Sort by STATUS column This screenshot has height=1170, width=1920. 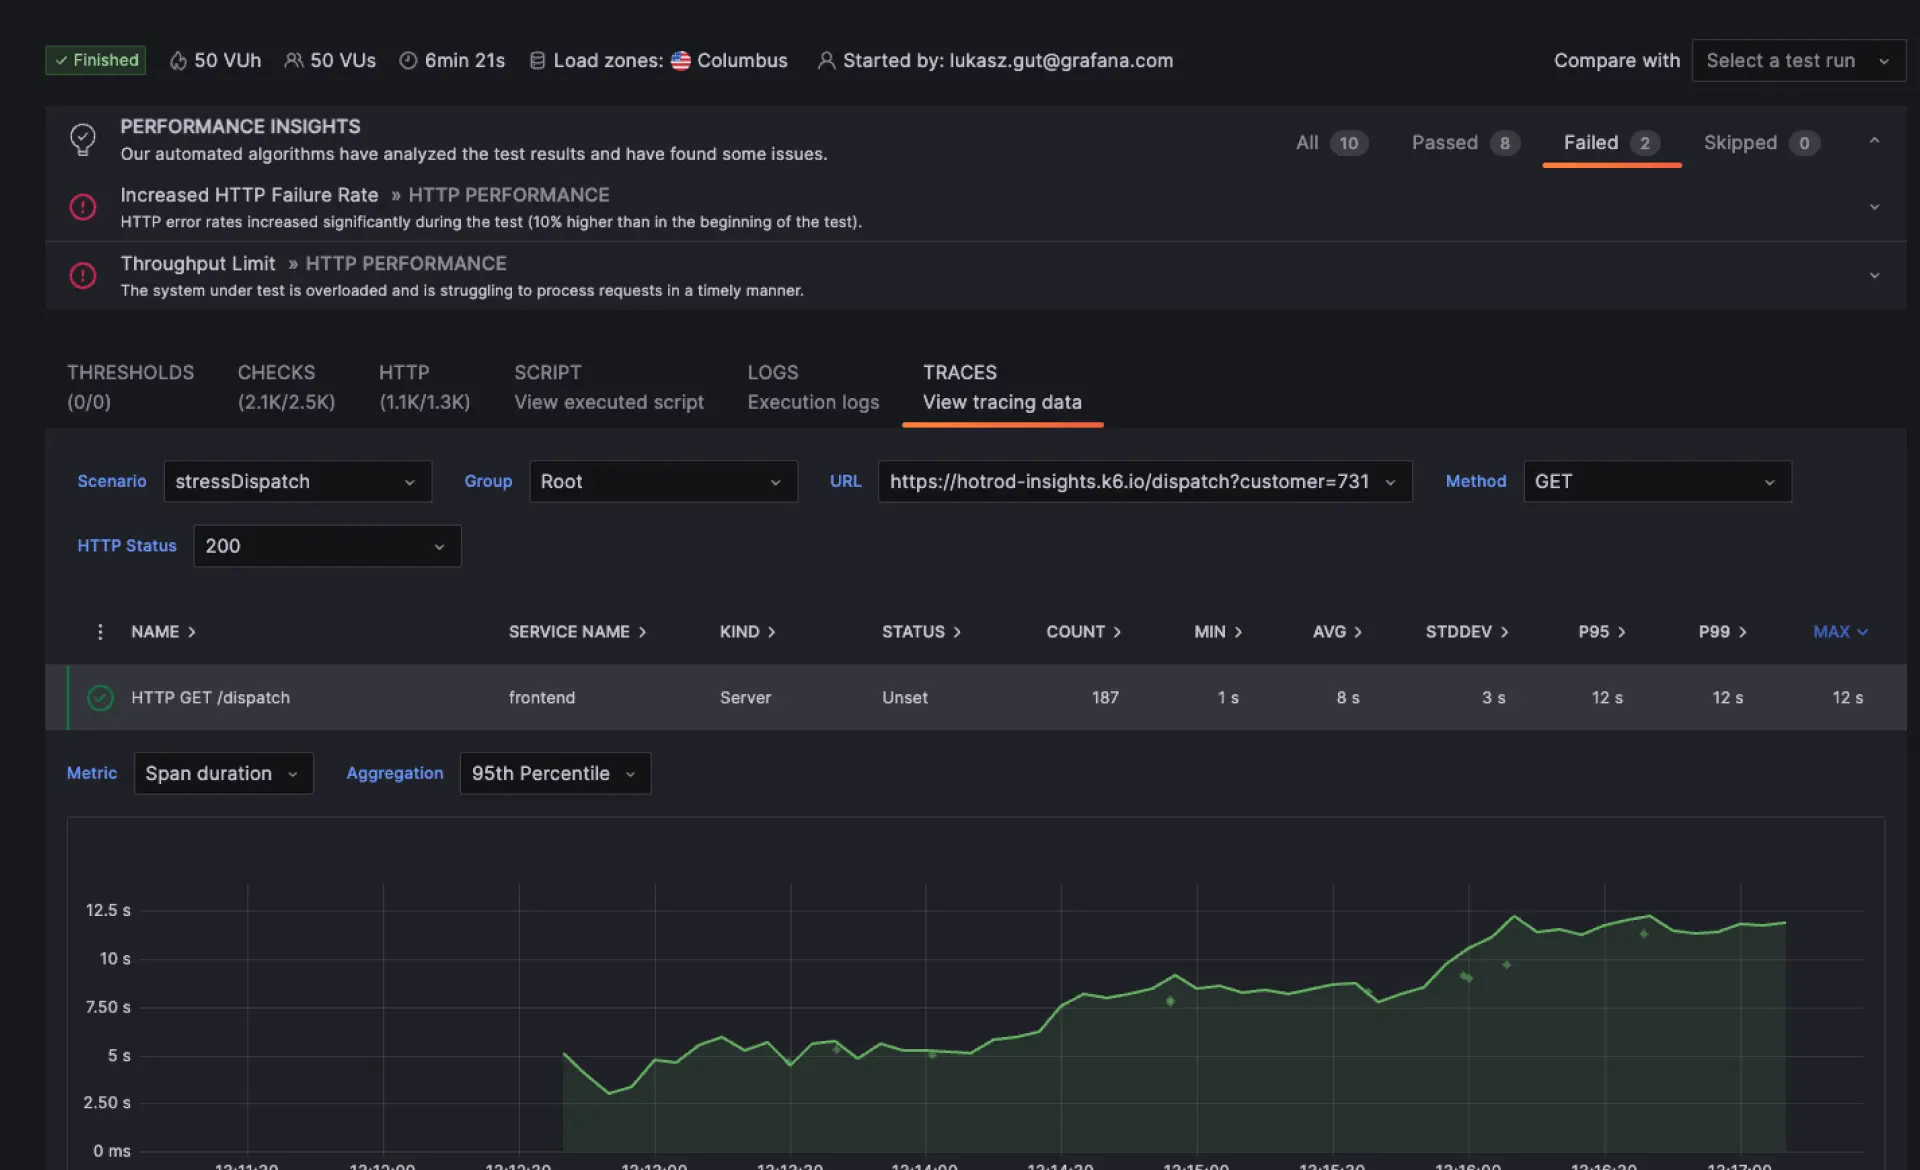point(921,632)
